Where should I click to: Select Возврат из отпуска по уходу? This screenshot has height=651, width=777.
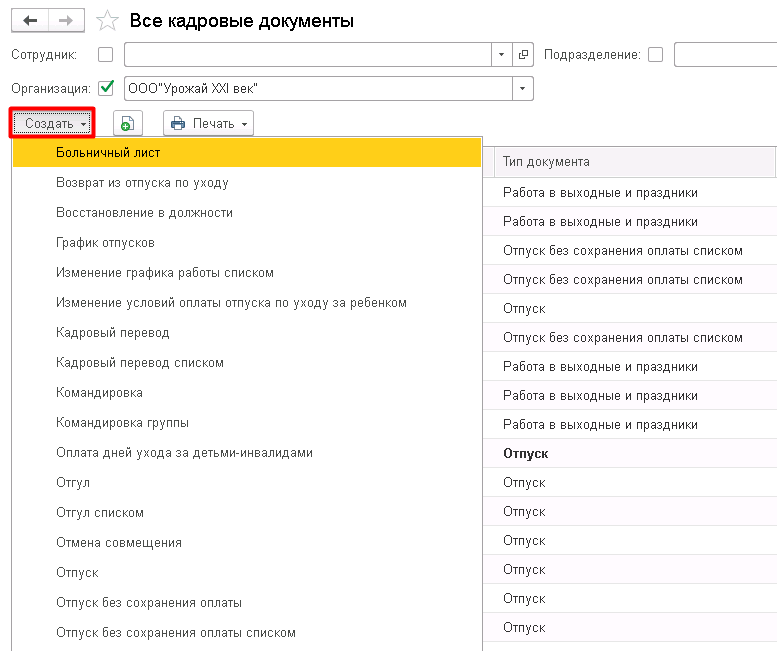(247, 183)
